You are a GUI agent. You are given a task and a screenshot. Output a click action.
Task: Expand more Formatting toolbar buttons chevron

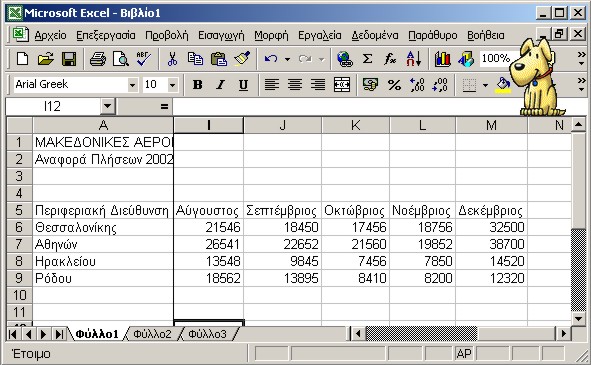point(582,84)
